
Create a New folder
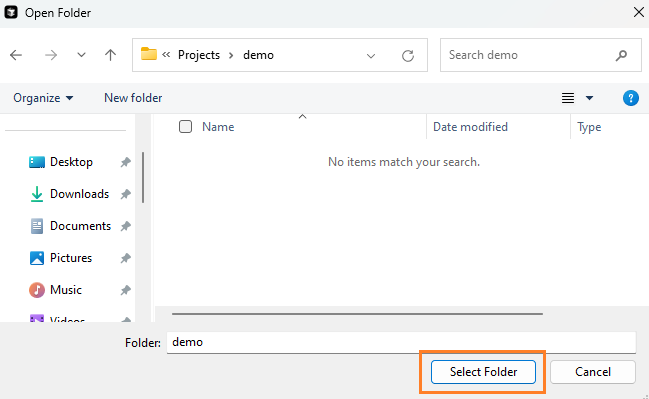click(133, 98)
